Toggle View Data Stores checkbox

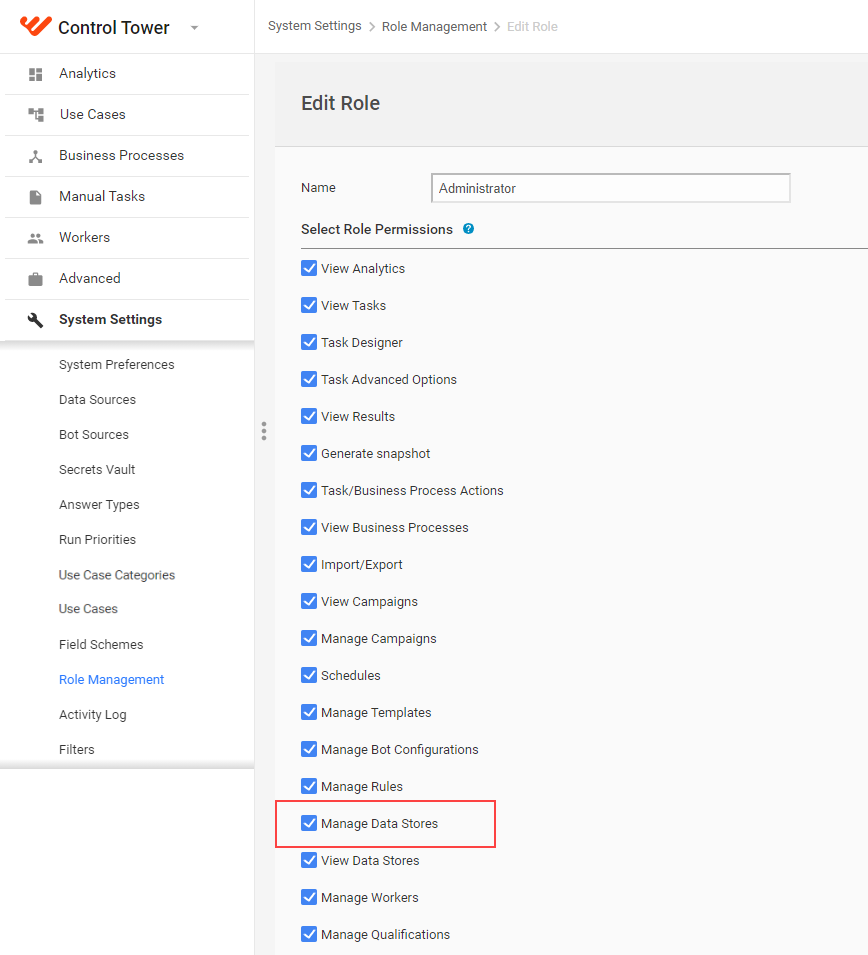[309, 861]
